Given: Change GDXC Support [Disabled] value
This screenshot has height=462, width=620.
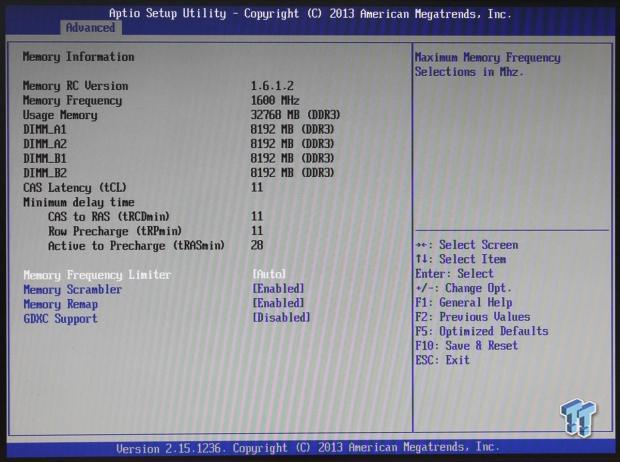Looking at the screenshot, I should pyautogui.click(x=282, y=318).
